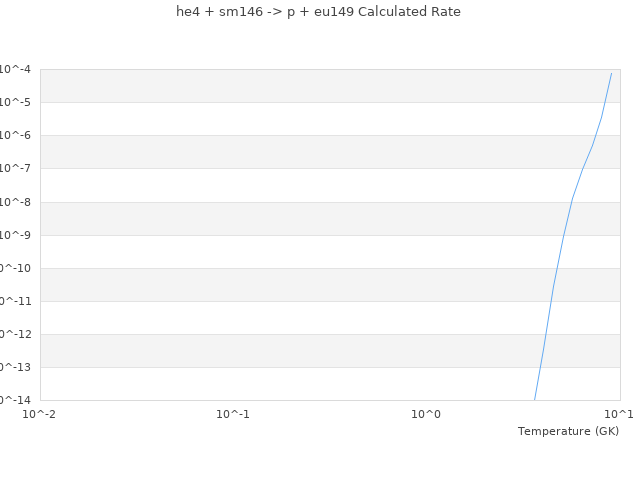This screenshot has height=480, width=640.
Task: Click the chart title 'he4 + sm146 -> p + eu149 Calculated Rate'
Action: [x=318, y=12]
